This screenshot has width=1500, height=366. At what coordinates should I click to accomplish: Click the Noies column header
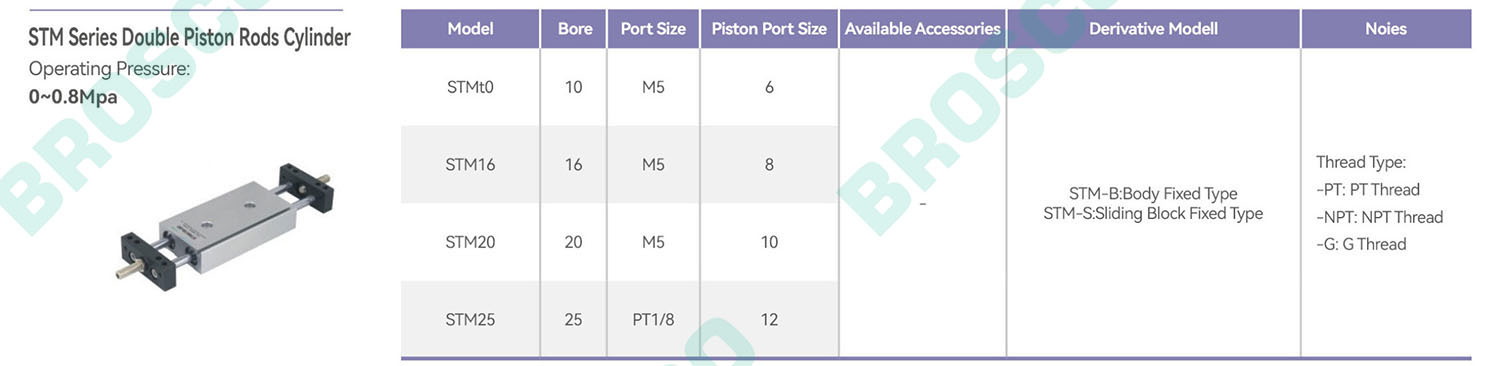tap(1386, 29)
